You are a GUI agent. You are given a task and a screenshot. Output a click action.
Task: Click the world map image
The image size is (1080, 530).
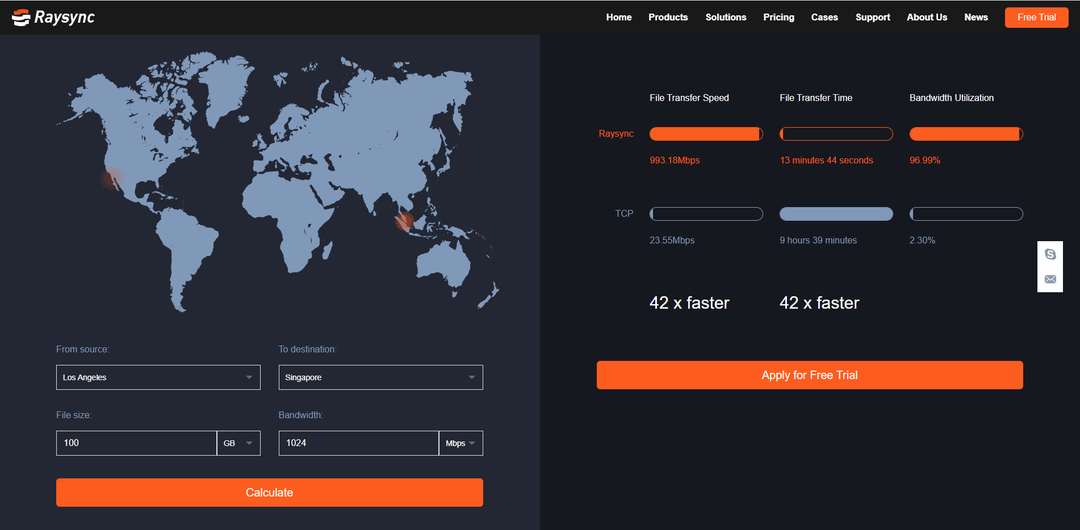tap(278, 181)
